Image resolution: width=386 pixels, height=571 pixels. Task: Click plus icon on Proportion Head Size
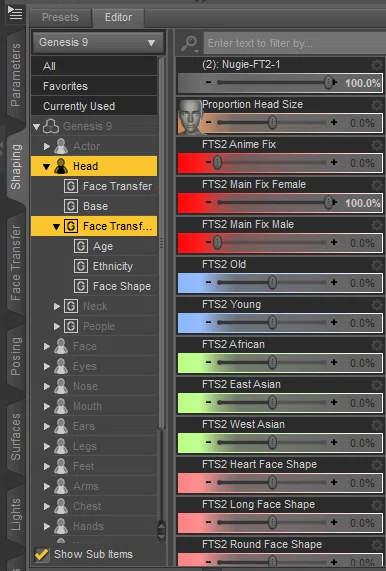(334, 122)
